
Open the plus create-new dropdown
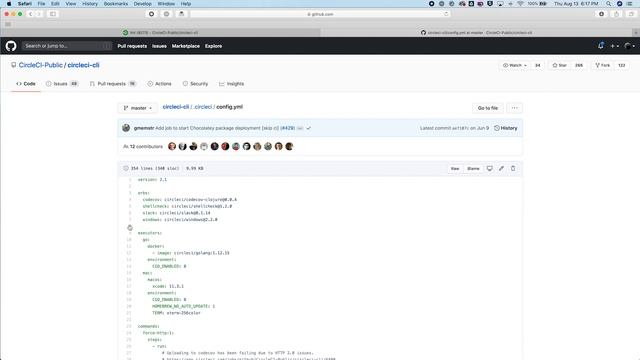(x=614, y=46)
